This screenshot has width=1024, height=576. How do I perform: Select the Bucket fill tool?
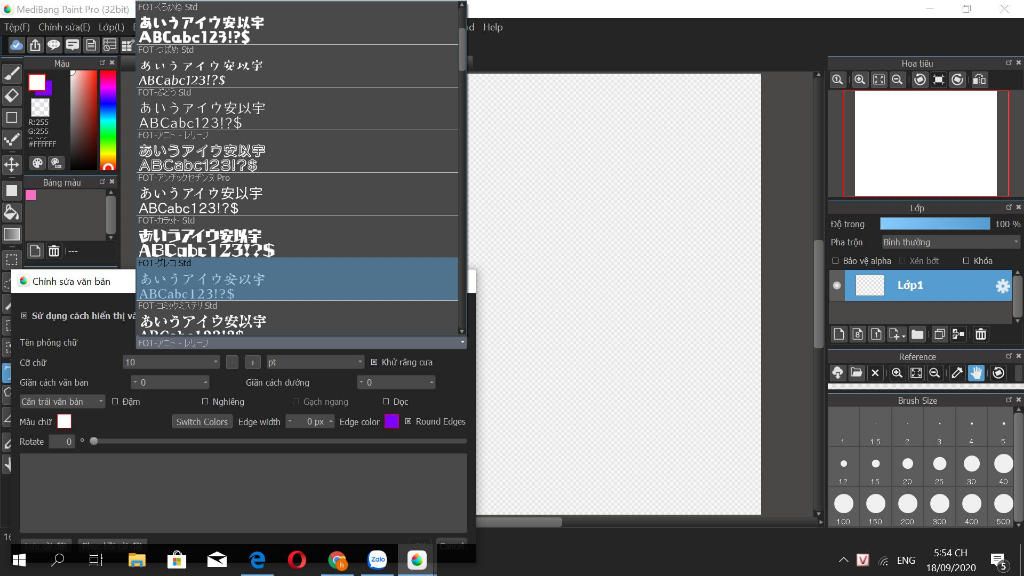point(12,212)
